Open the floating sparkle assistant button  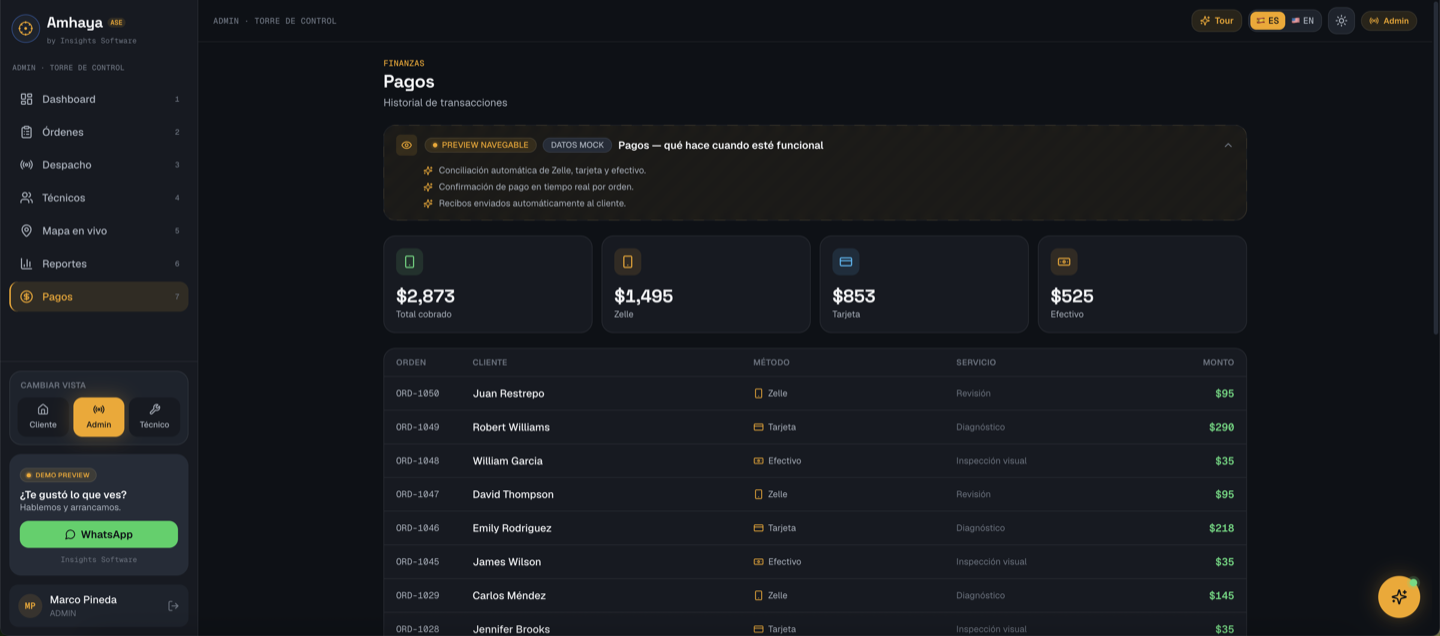click(x=1399, y=597)
